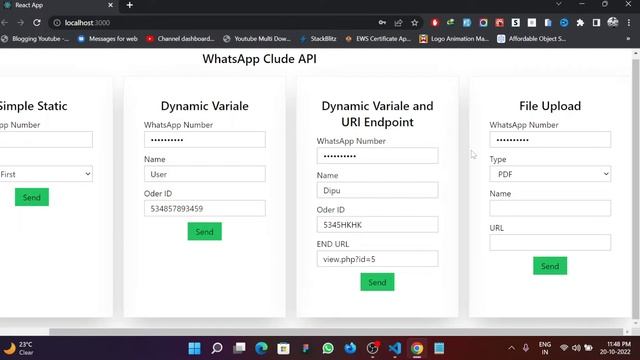Image resolution: width=640 pixels, height=360 pixels.
Task: Go forward in browser history
Action: pyautogui.click(x=20, y=23)
